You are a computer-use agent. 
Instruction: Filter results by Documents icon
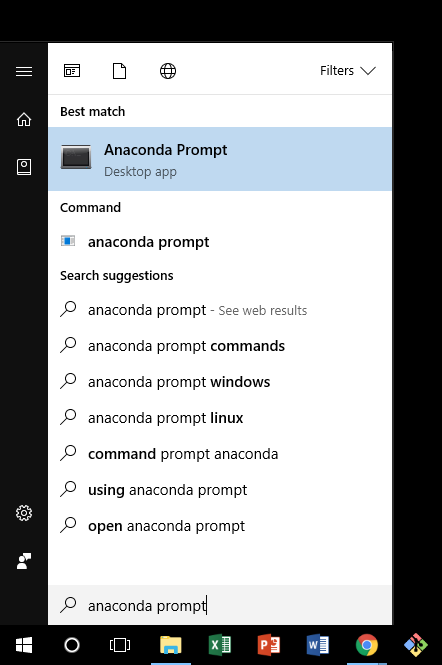(119, 71)
